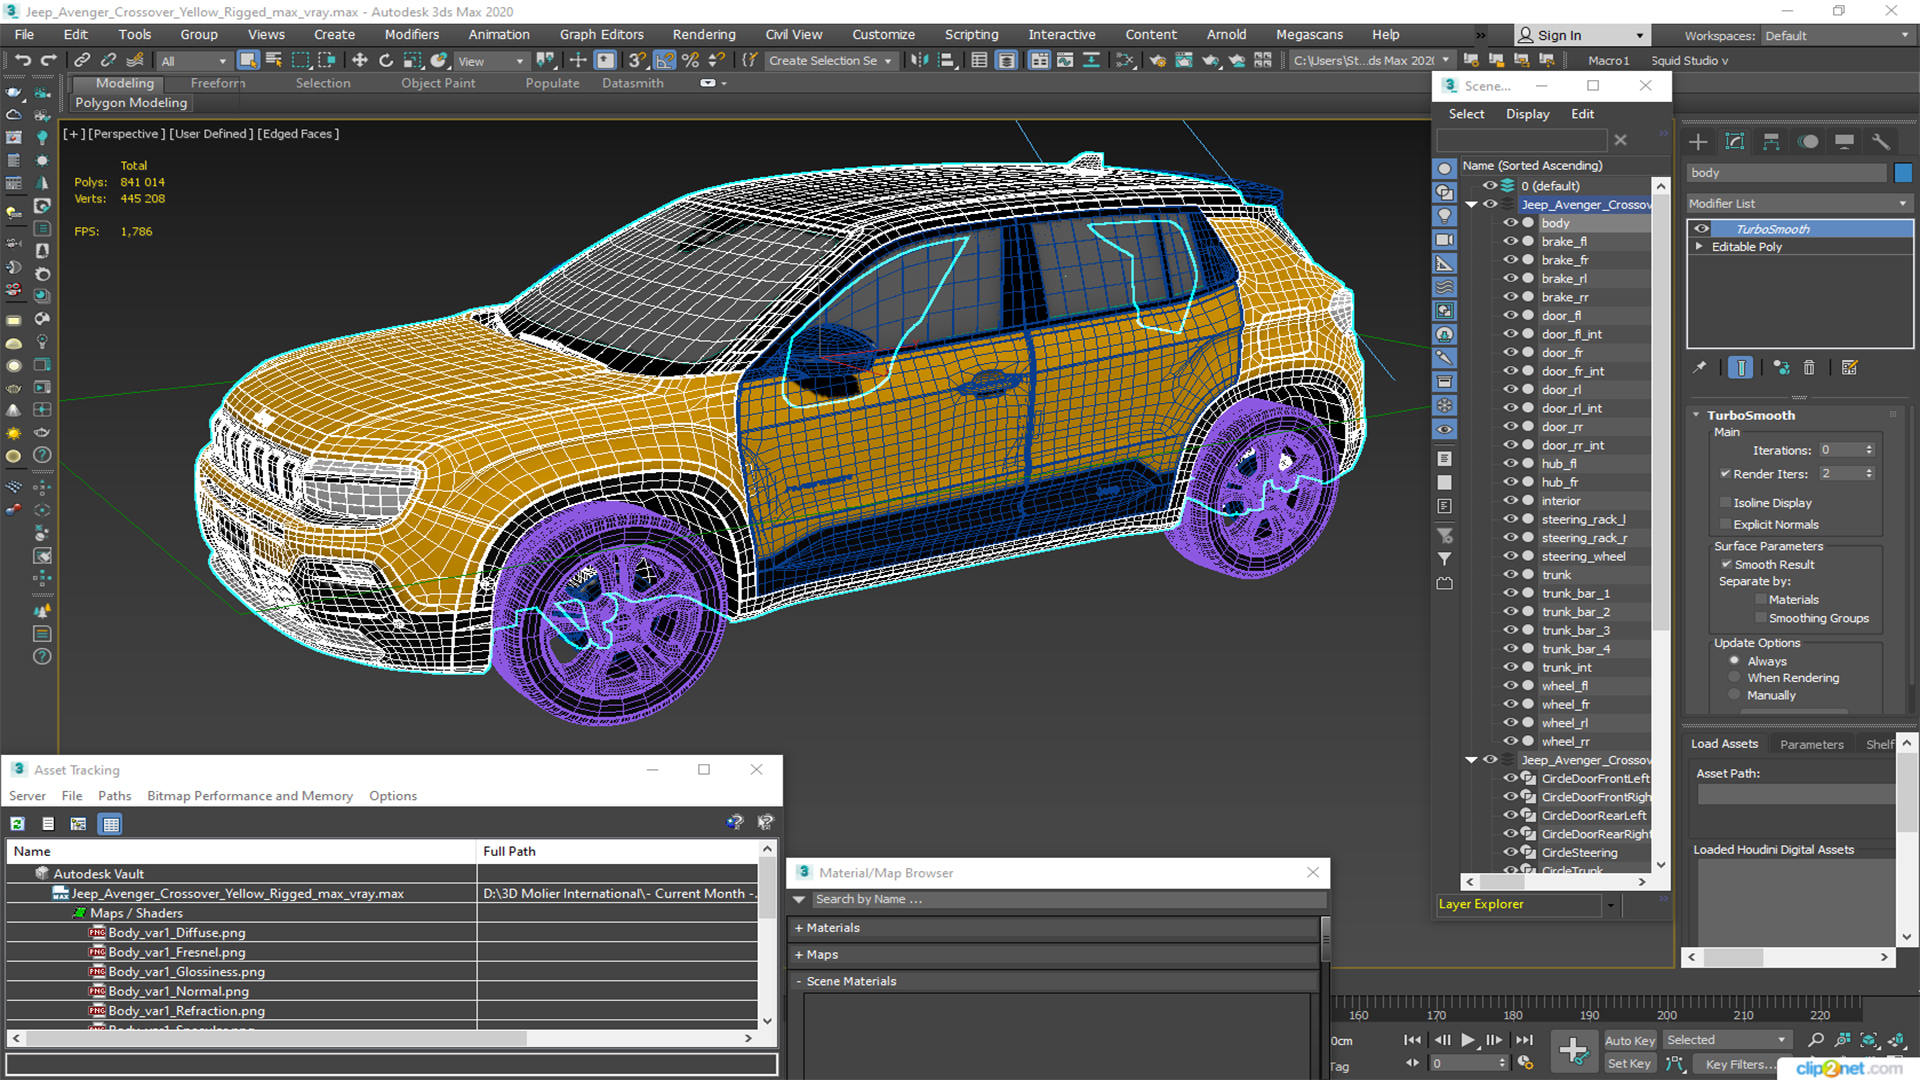Open the Modifier List dropdown
Image resolution: width=1920 pixels, height=1080 pixels.
pyautogui.click(x=1799, y=203)
